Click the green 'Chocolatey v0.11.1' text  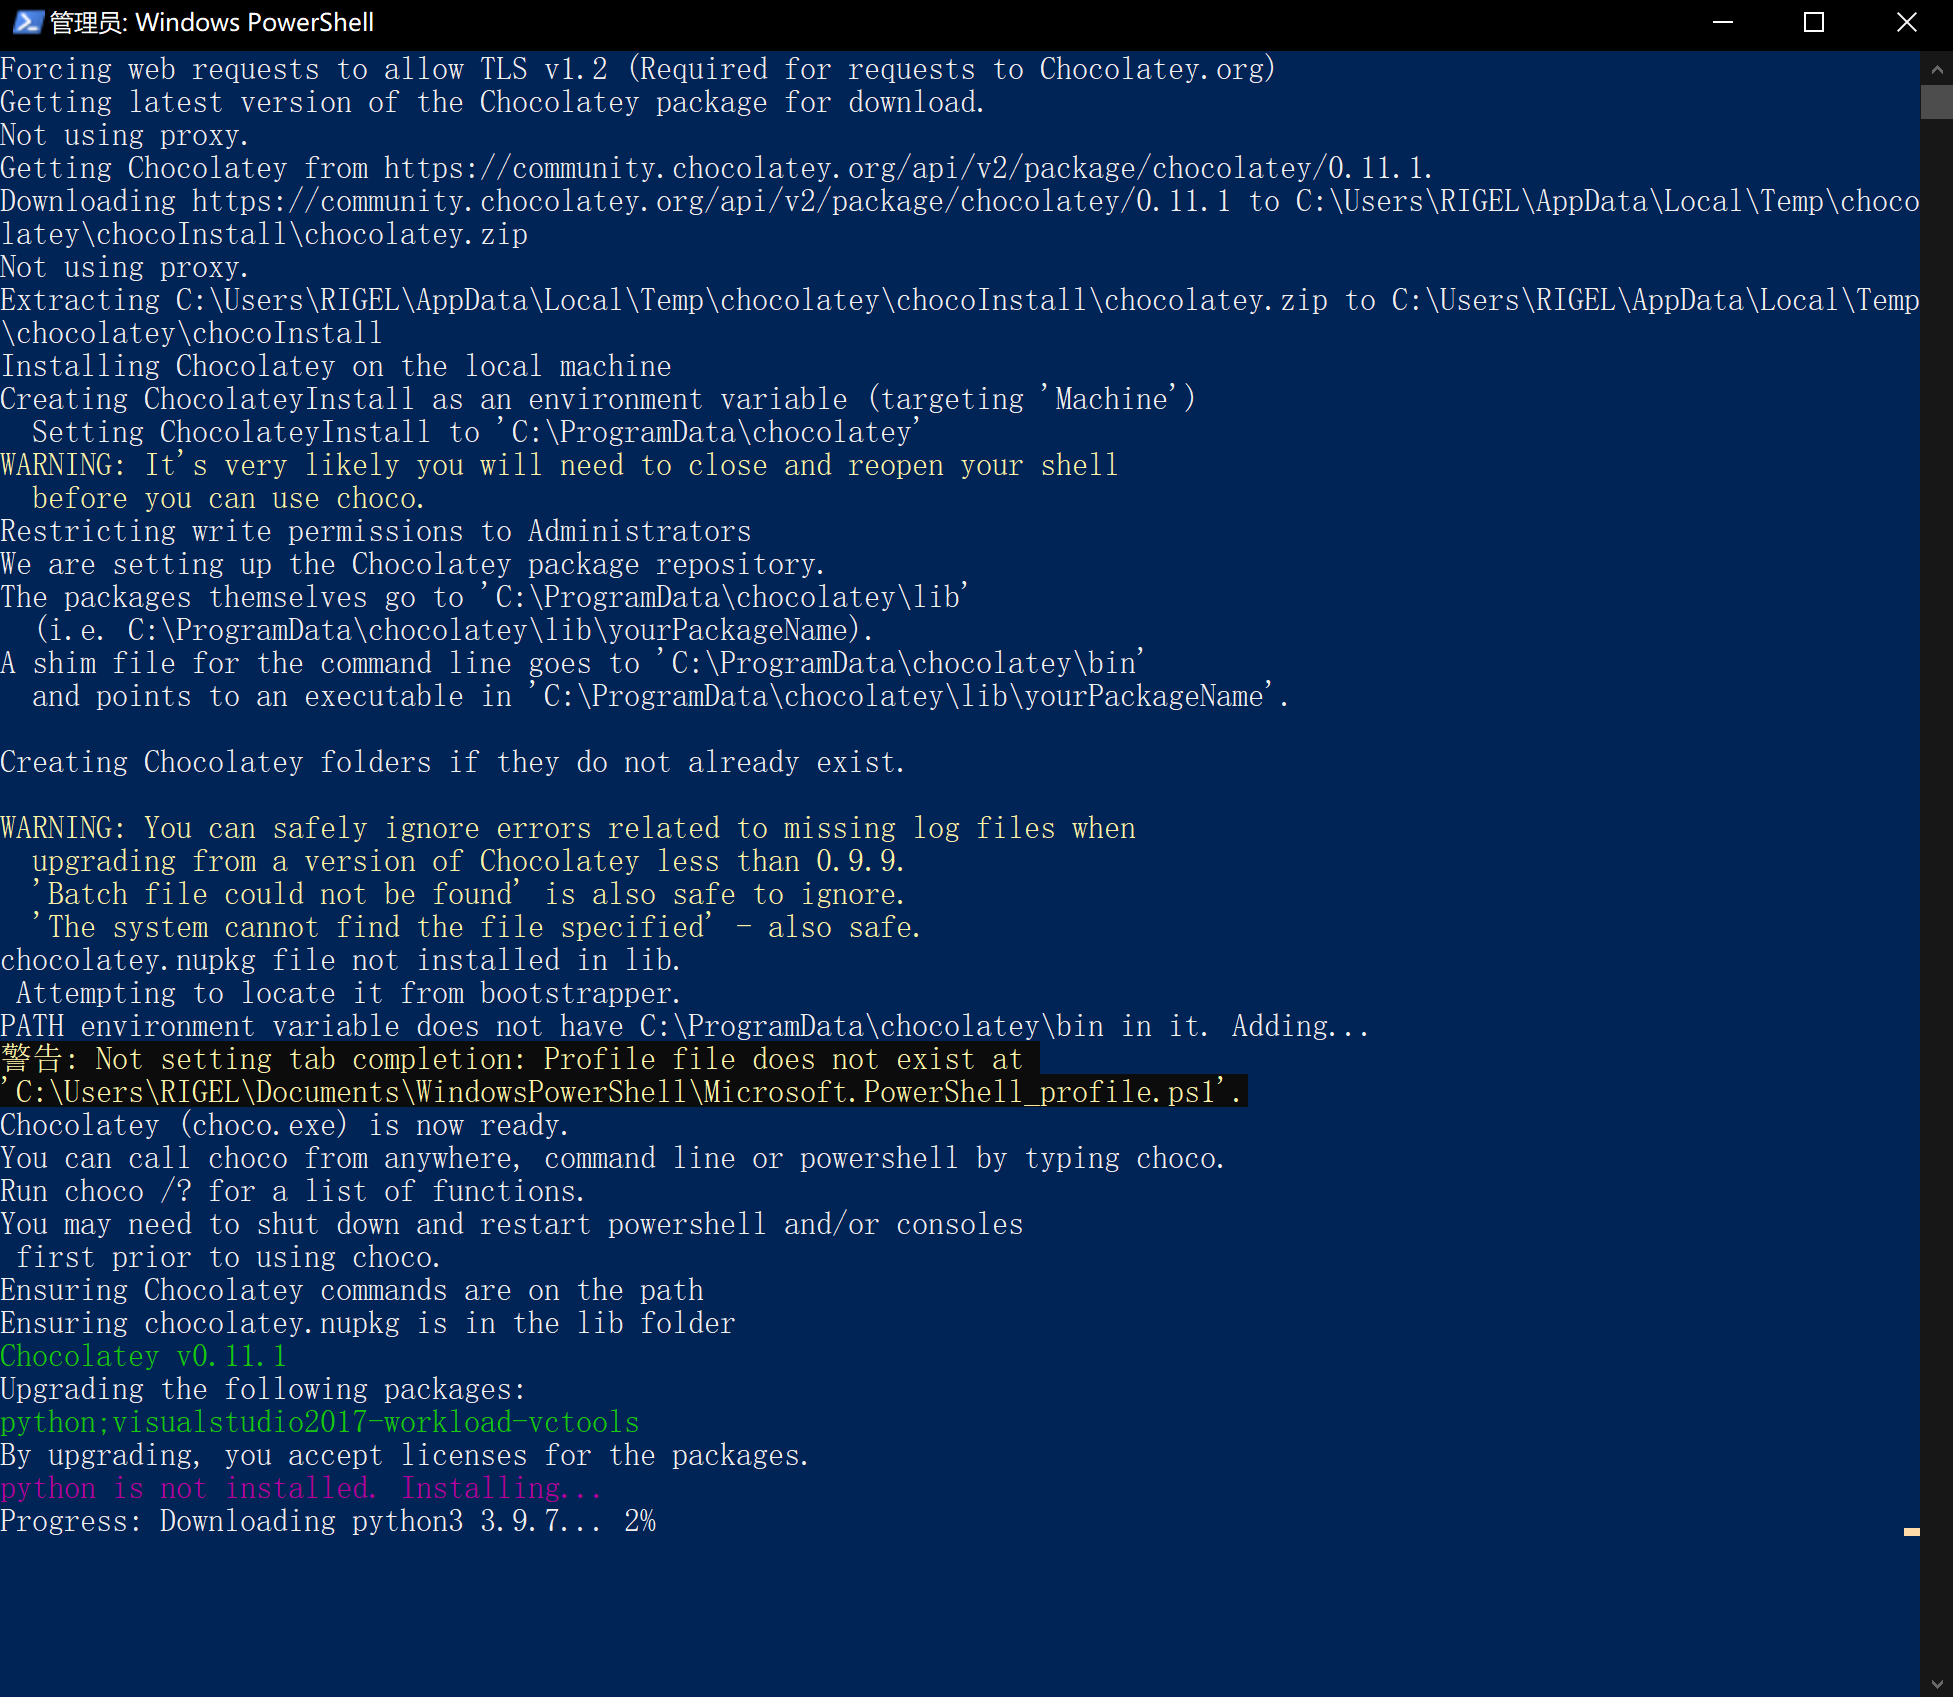[x=144, y=1356]
